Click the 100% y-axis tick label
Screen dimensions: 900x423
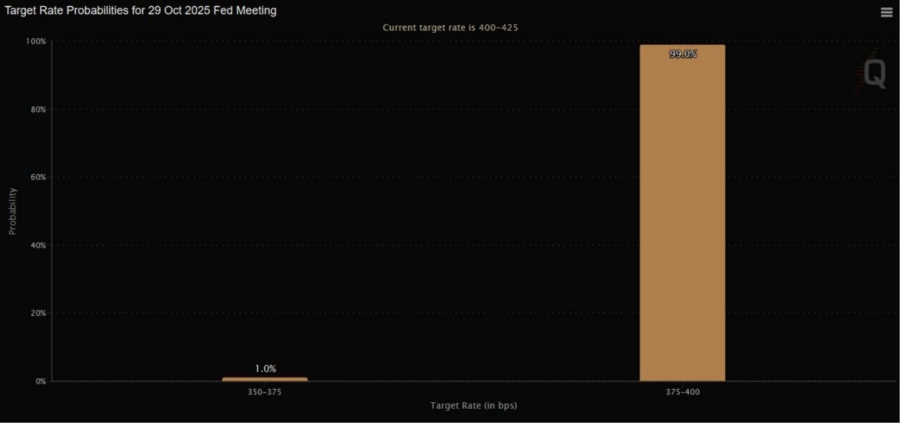[x=36, y=41]
